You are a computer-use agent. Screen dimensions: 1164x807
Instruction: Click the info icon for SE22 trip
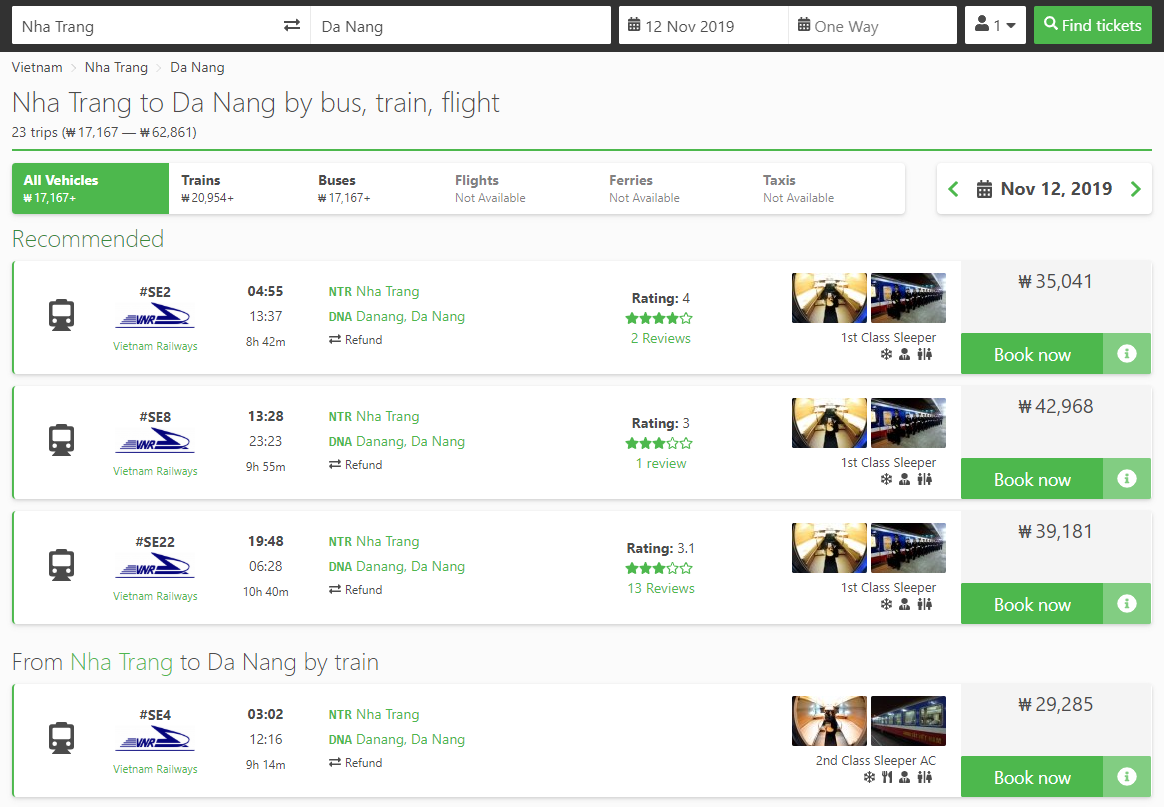click(1127, 604)
